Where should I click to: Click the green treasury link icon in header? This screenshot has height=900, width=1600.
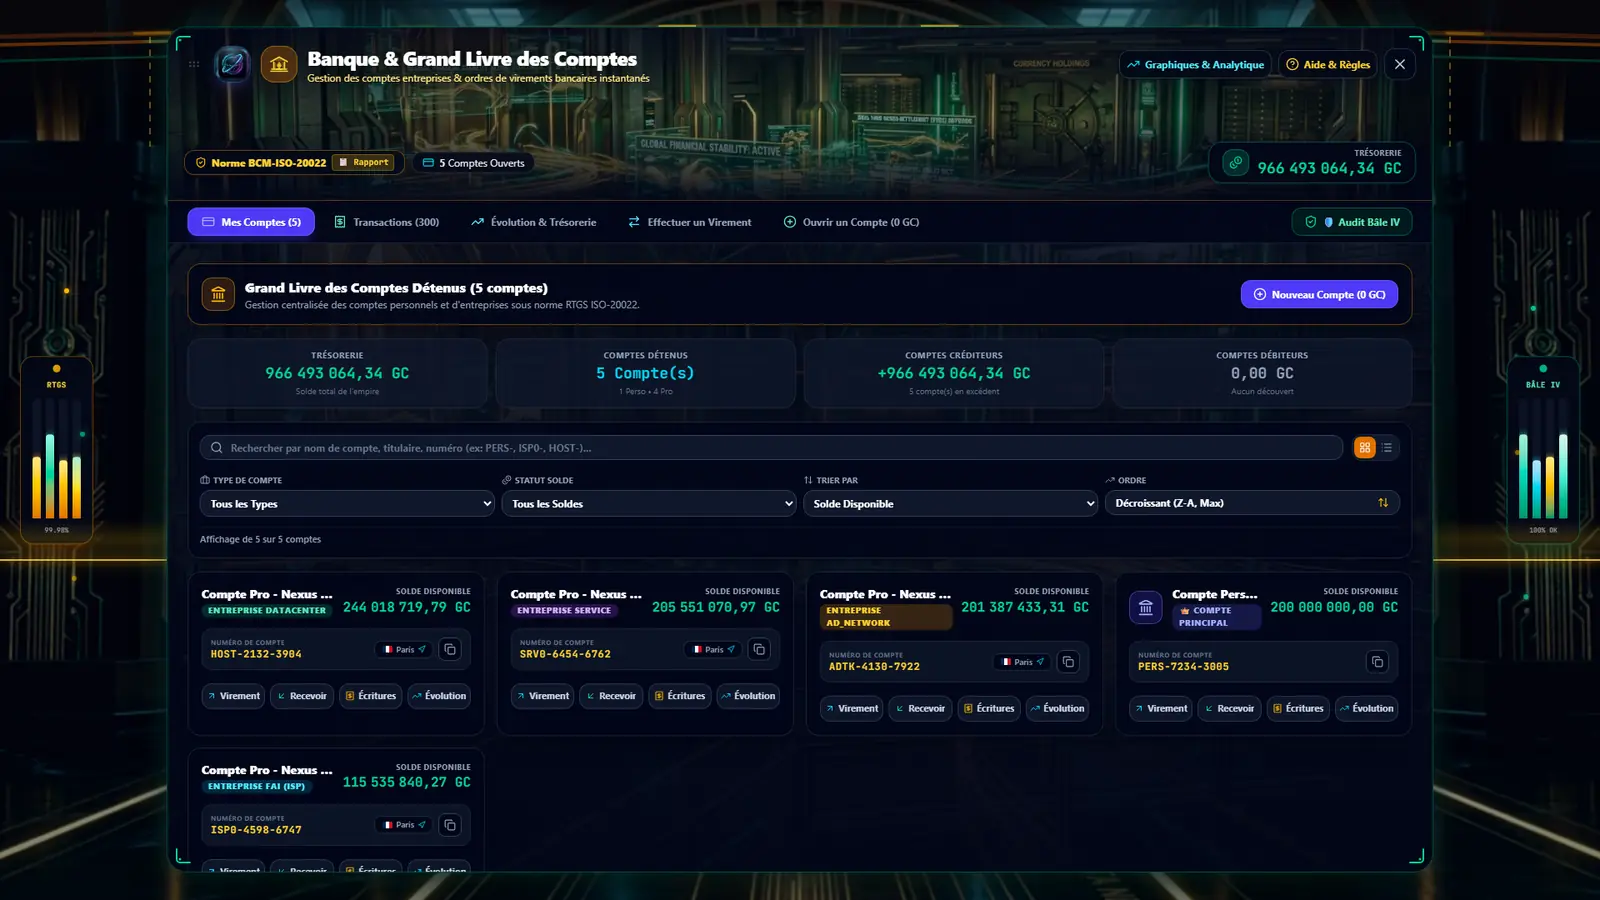1236,162
